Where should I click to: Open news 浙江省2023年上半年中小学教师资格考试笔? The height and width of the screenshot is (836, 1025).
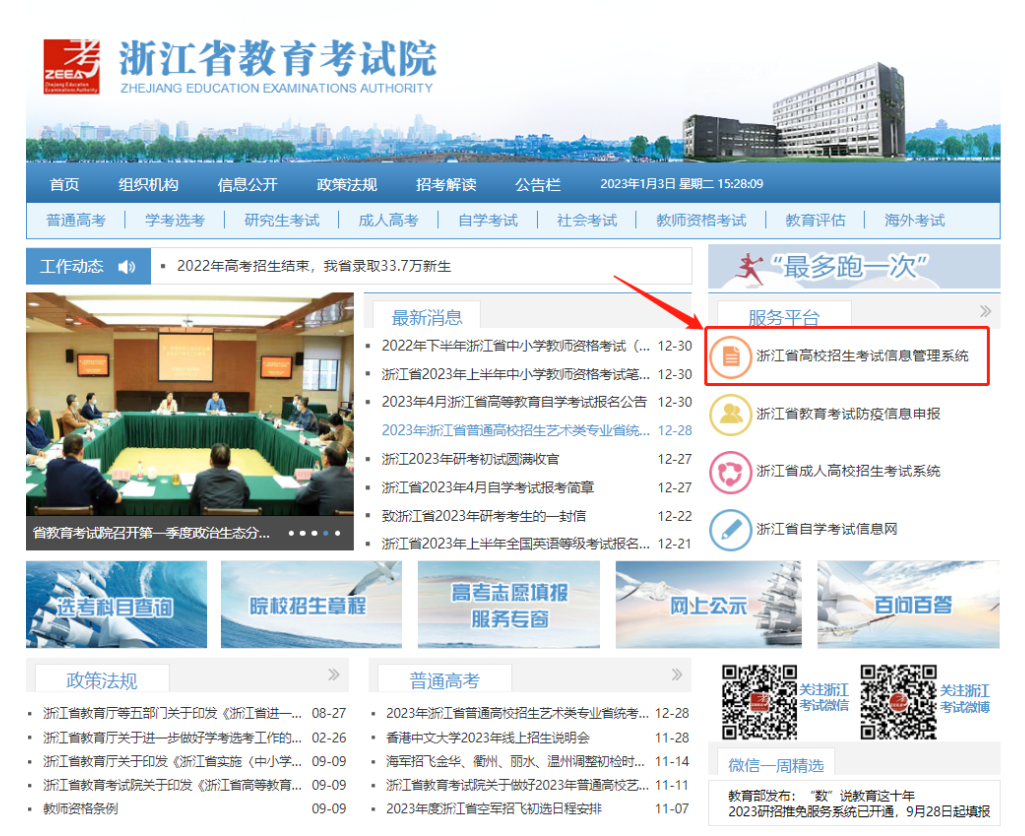(x=515, y=375)
